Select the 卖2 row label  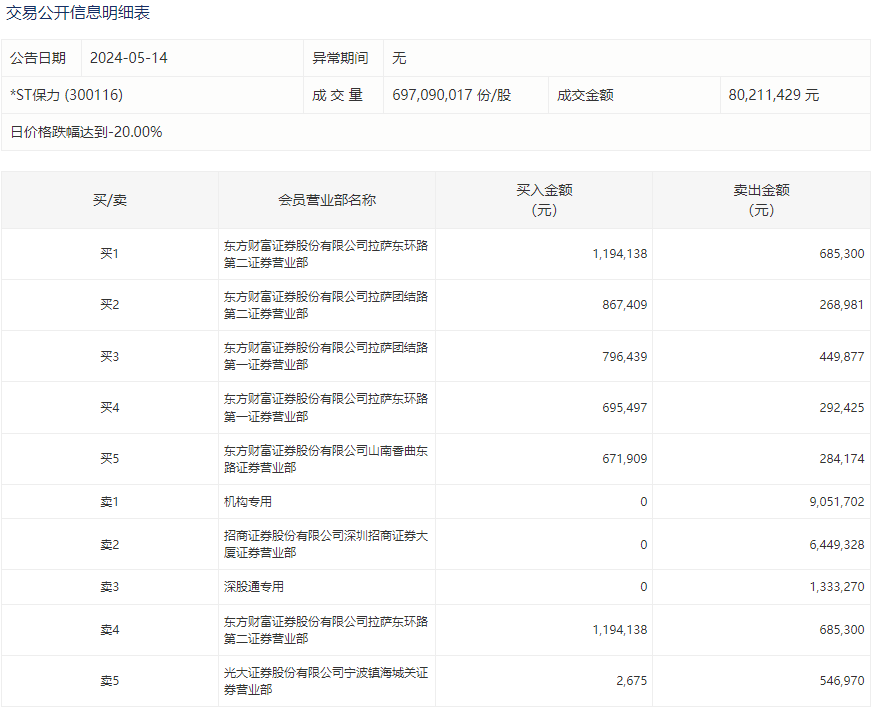click(x=110, y=544)
